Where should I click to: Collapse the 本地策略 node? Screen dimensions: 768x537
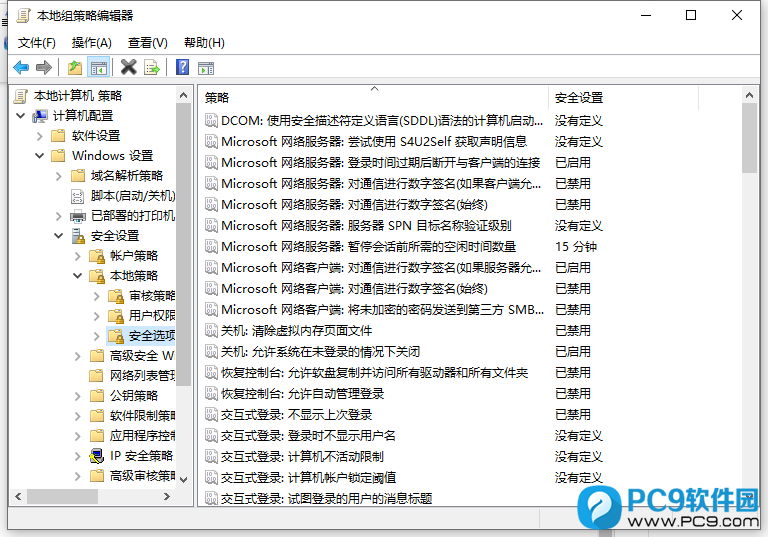click(77, 276)
